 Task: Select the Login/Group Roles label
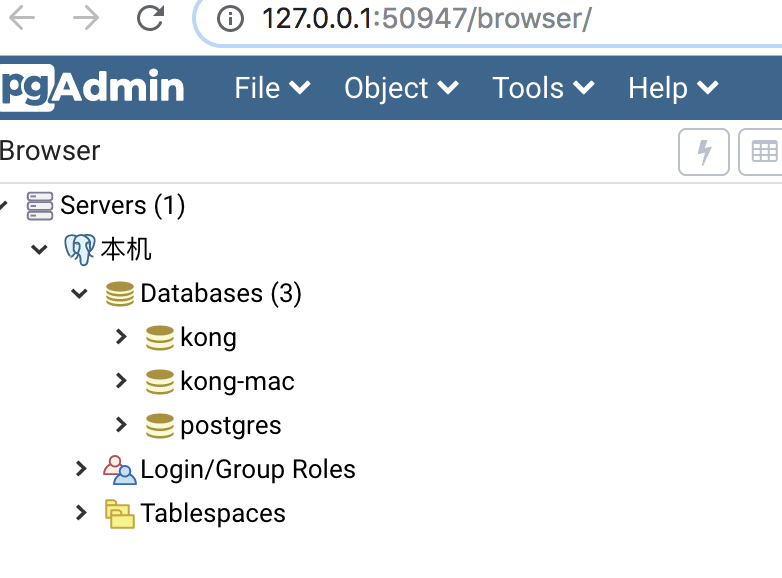(248, 469)
